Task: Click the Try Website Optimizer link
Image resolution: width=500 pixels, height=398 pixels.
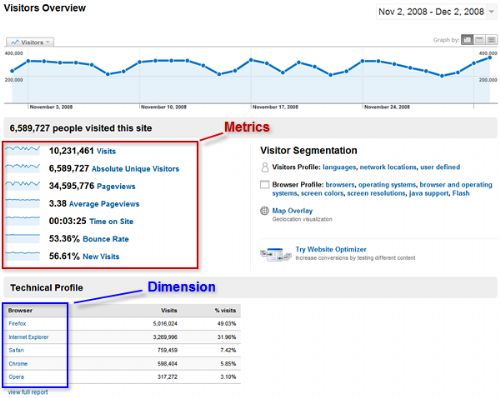Action: pyautogui.click(x=331, y=249)
